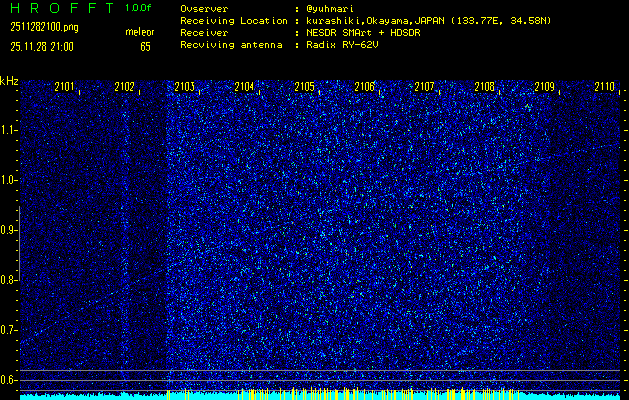629x400 pixels.
Task: Click the version label 1.0.0f
Action: tap(138, 8)
